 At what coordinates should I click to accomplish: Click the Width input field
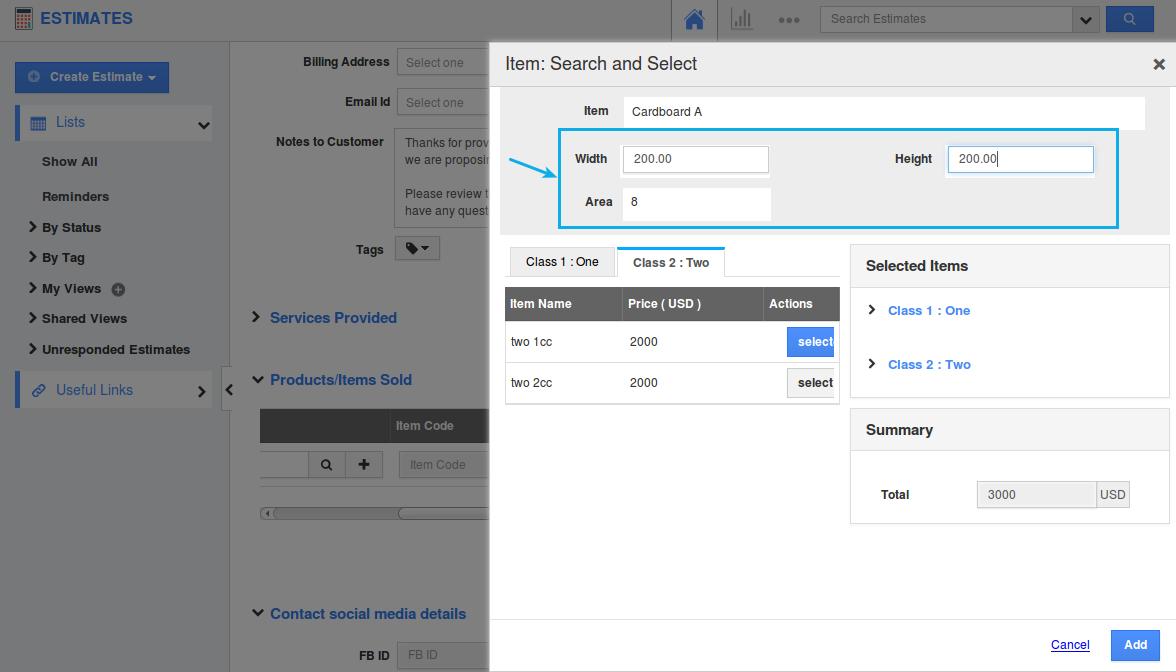click(695, 159)
